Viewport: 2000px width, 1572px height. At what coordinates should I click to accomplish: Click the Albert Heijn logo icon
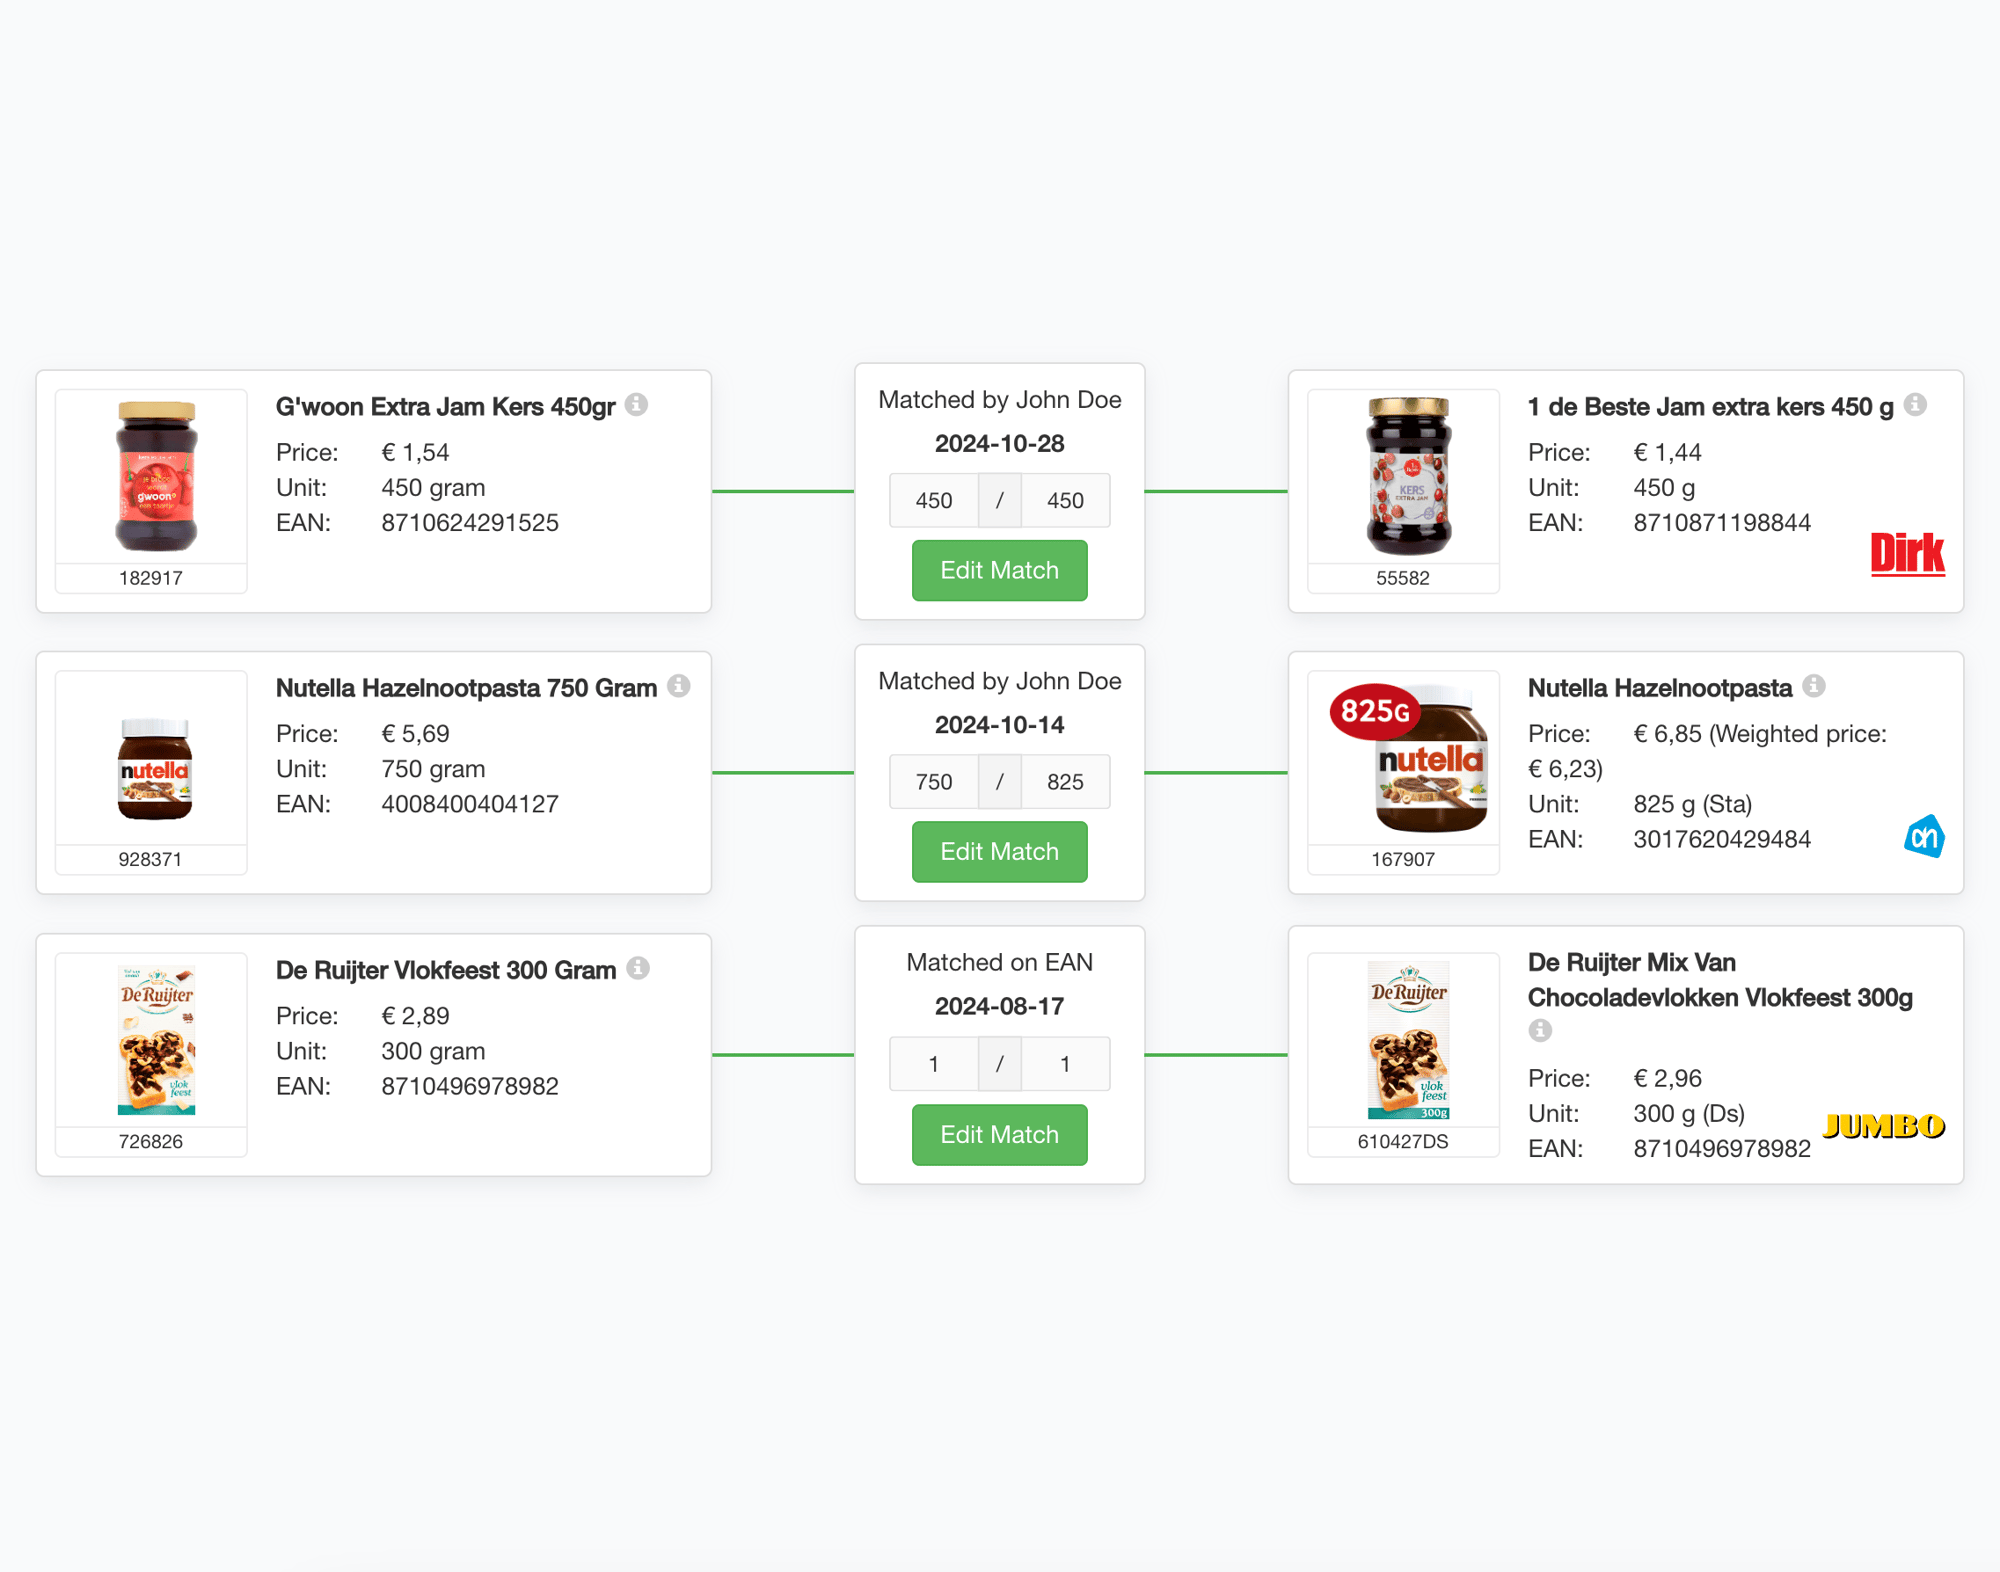click(x=1924, y=836)
